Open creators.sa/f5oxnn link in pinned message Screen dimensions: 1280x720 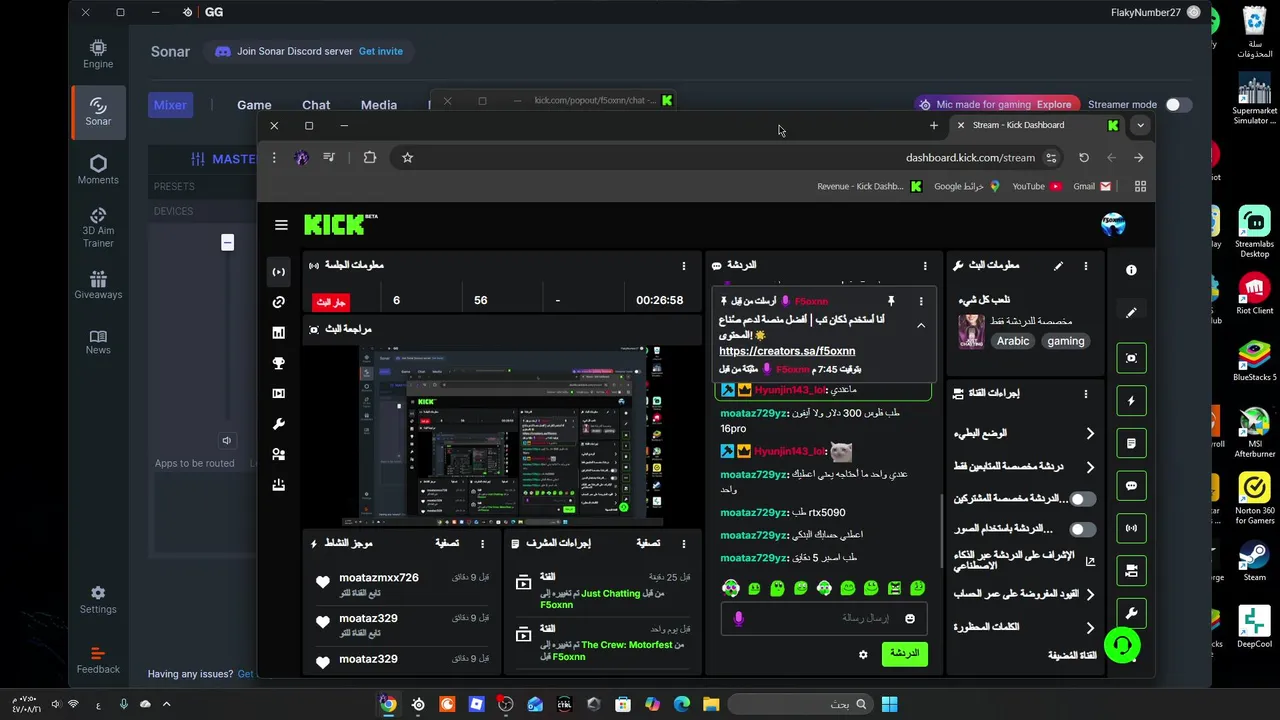click(x=787, y=351)
